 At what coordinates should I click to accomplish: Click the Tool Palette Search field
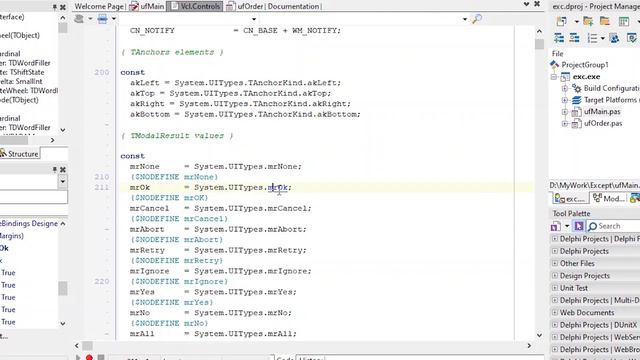click(x=613, y=226)
